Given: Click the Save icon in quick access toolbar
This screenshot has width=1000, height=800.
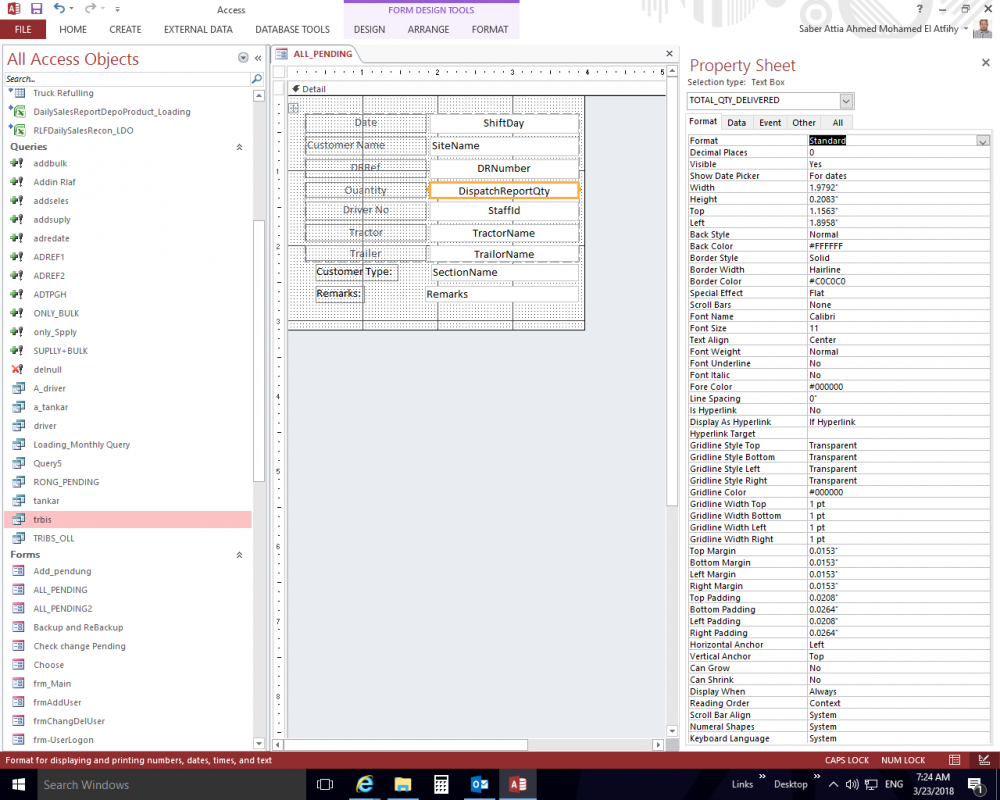Looking at the screenshot, I should tap(36, 9).
